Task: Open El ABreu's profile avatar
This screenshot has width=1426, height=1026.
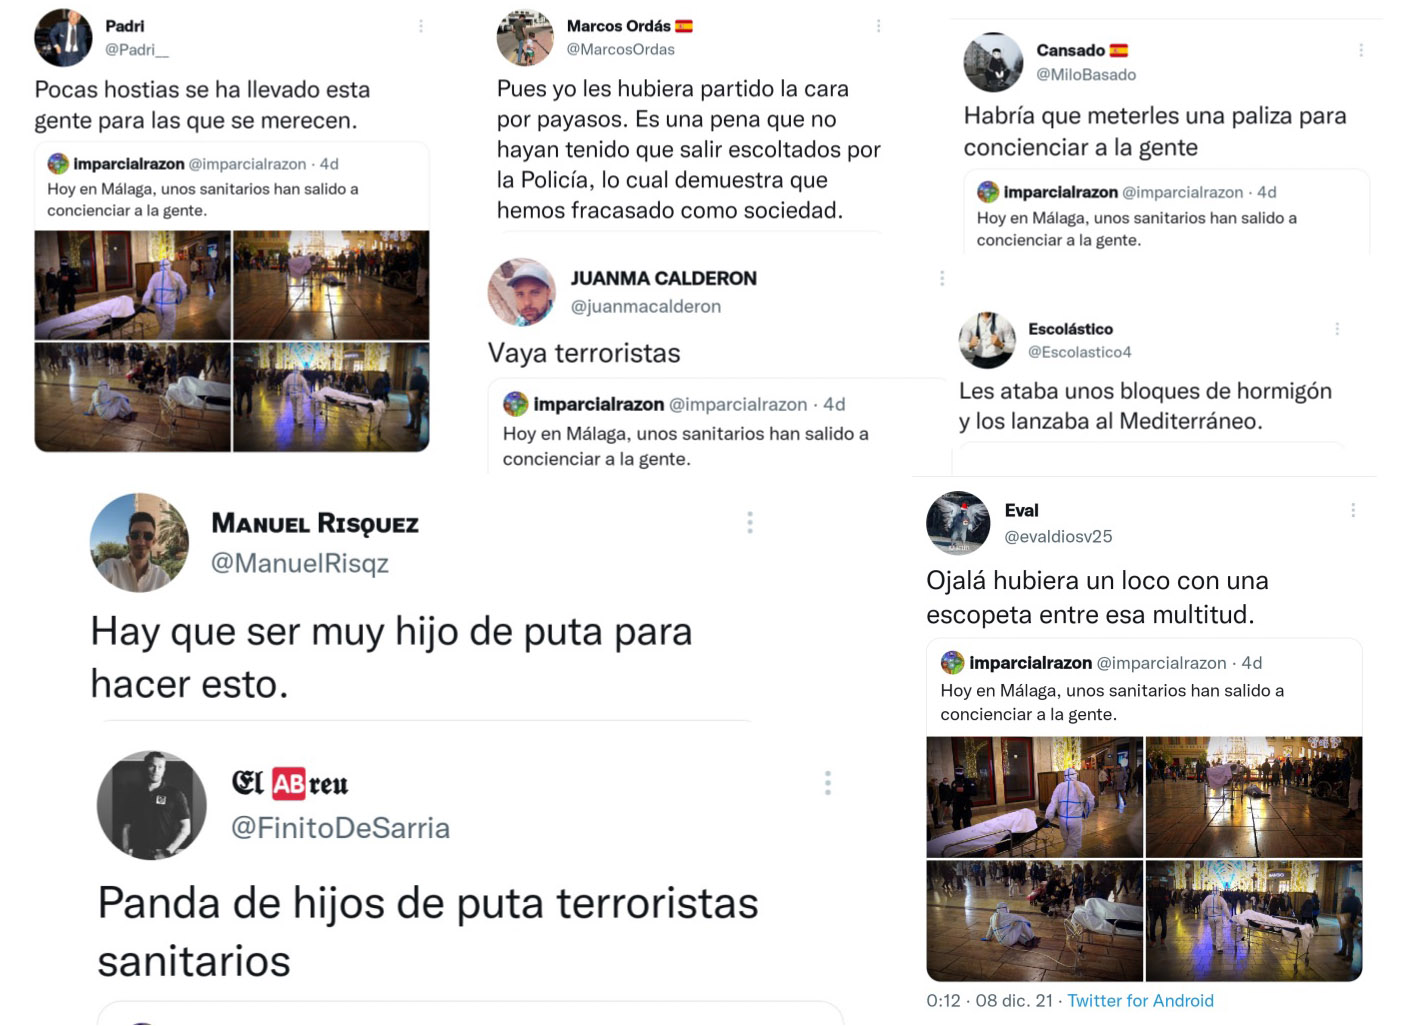Action: tap(152, 805)
